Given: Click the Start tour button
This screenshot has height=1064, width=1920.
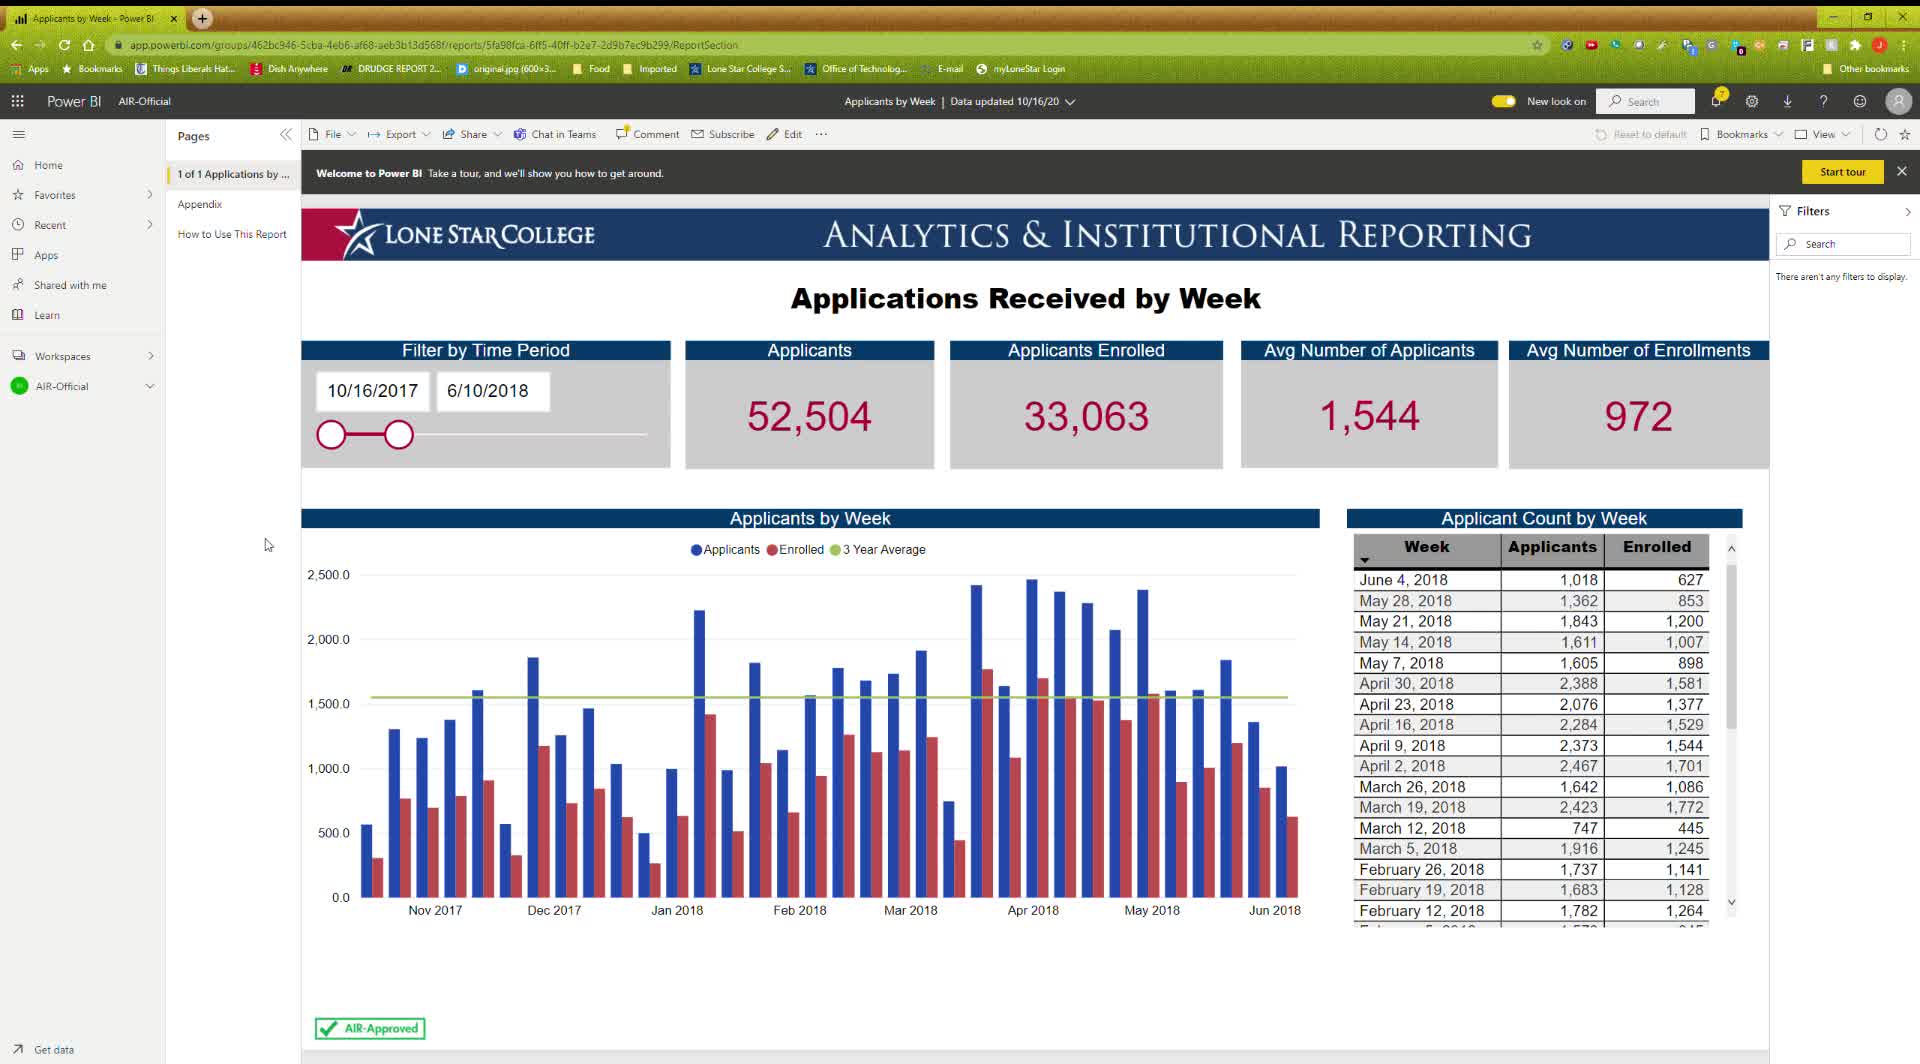Looking at the screenshot, I should click(1842, 171).
